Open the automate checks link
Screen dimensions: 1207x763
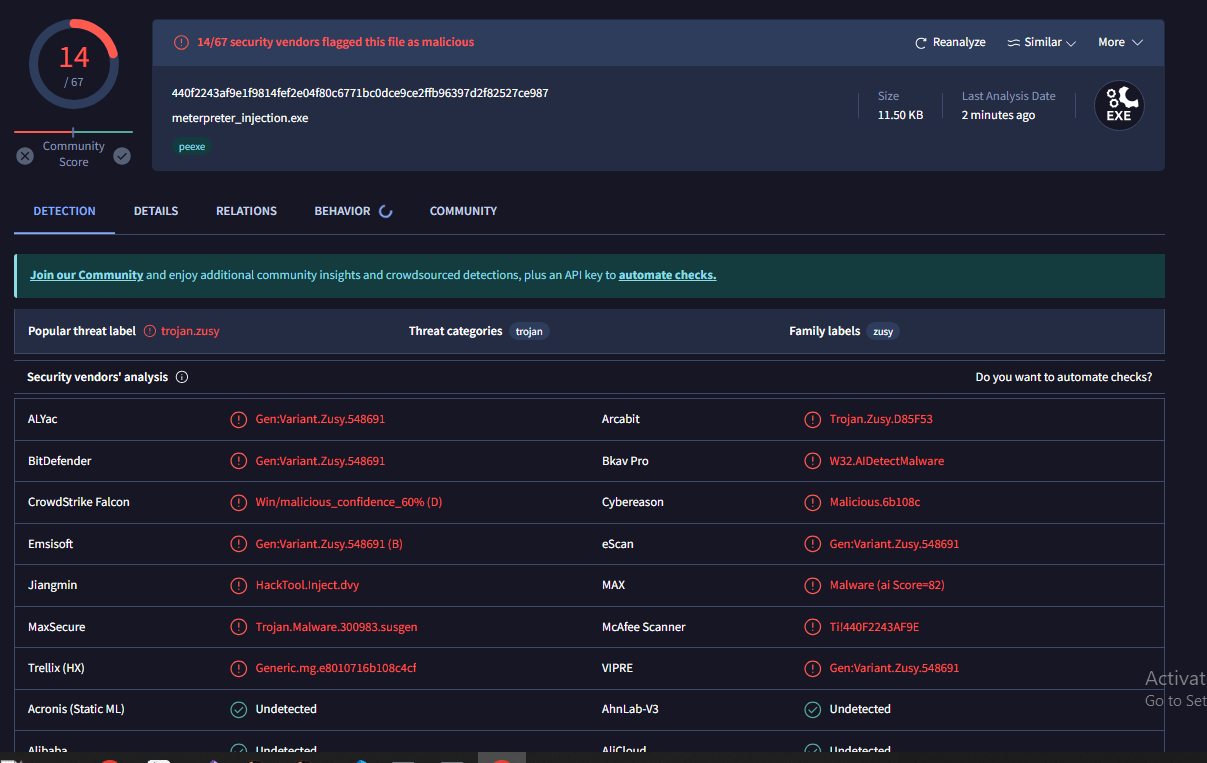coord(667,275)
